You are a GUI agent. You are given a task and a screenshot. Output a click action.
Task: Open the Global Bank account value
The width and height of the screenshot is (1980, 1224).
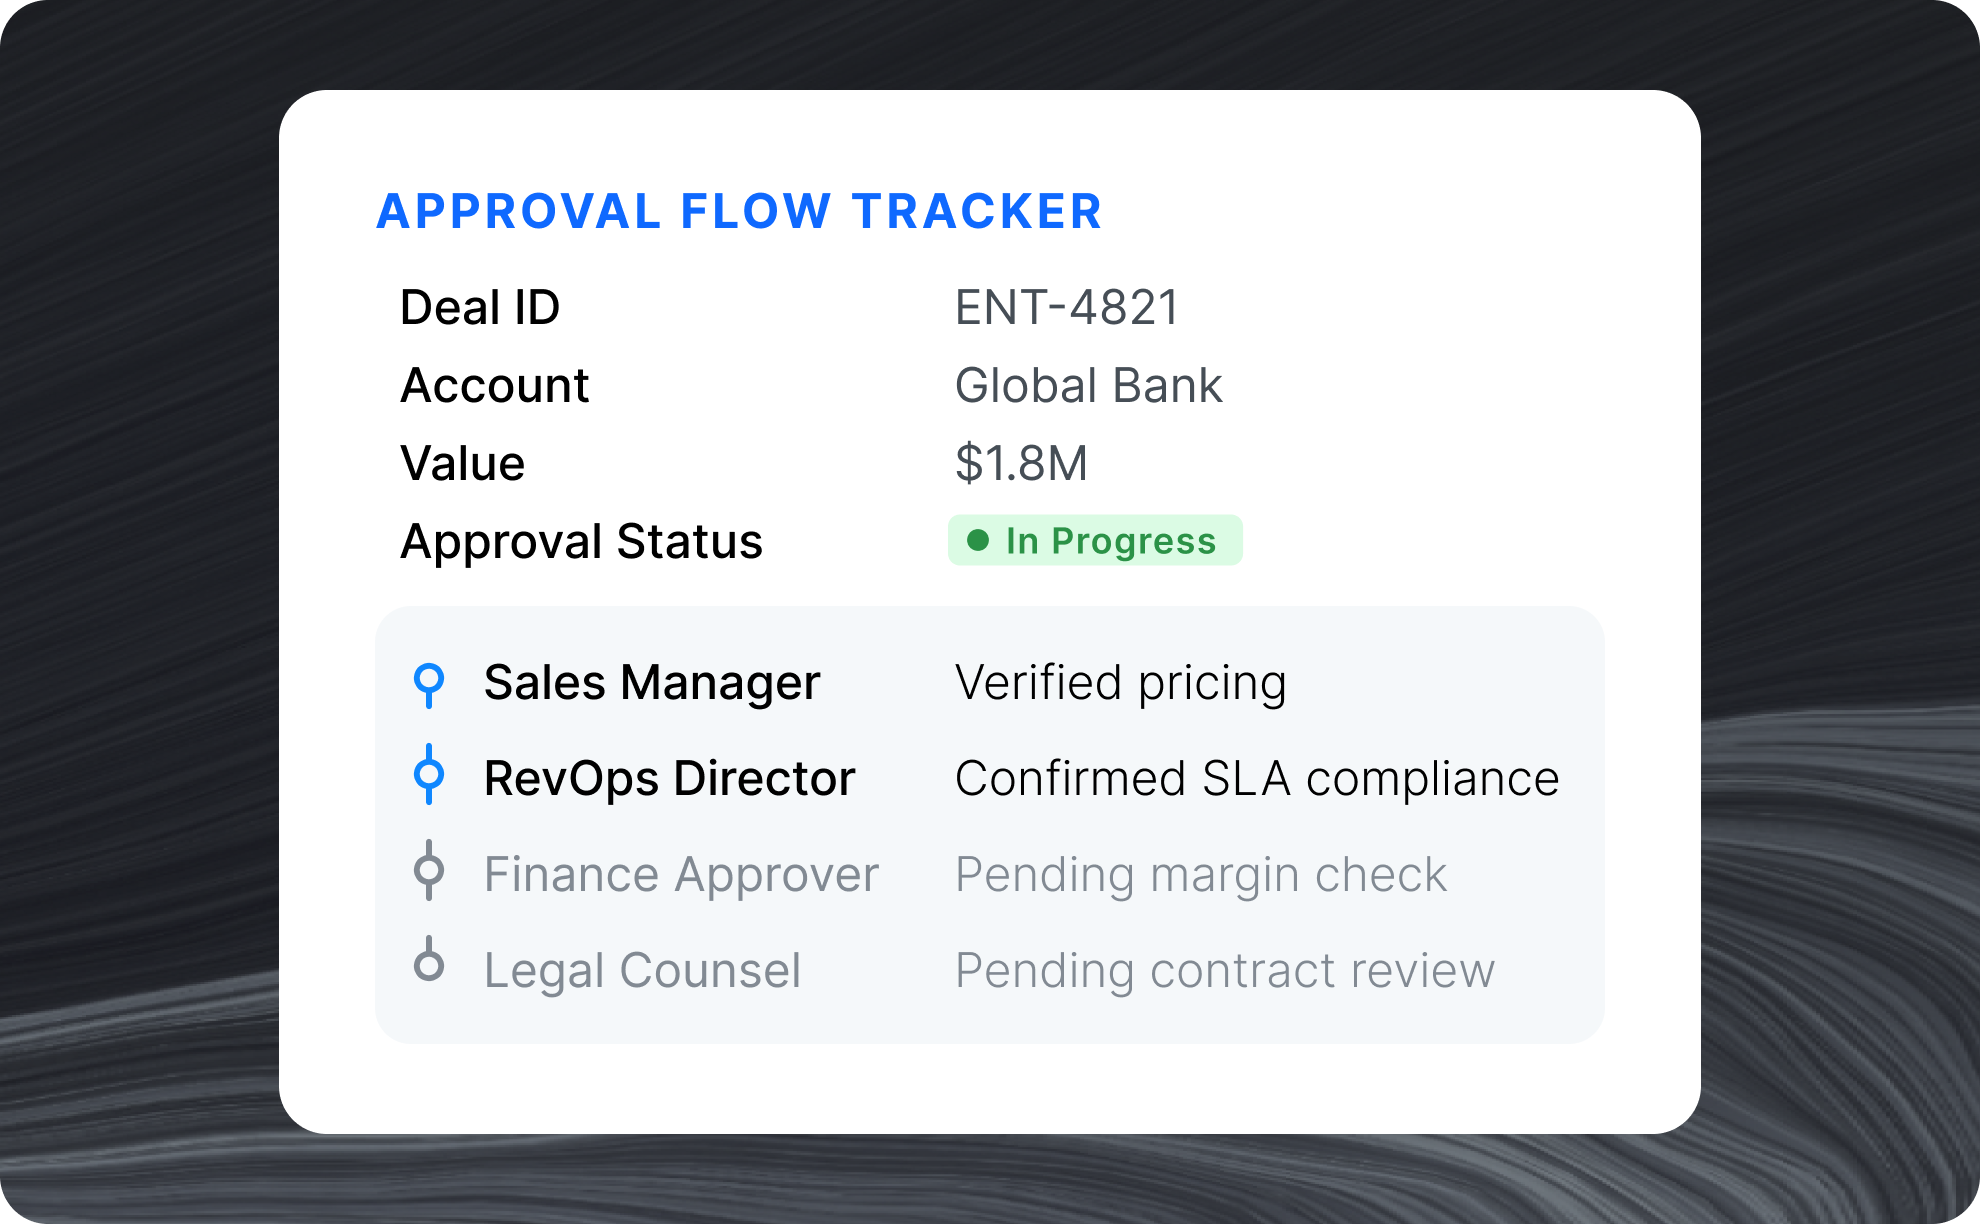click(x=1088, y=386)
